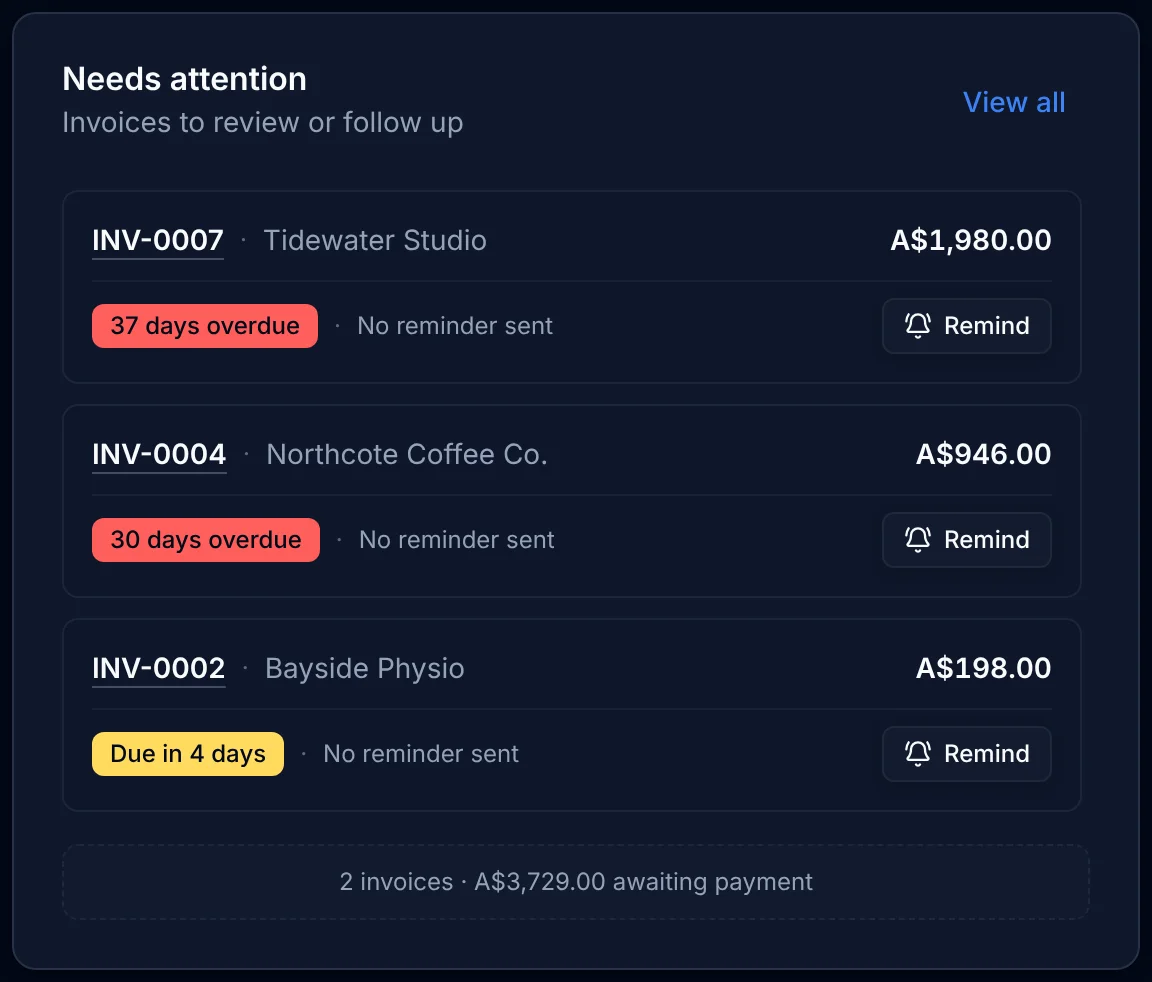The height and width of the screenshot is (982, 1152).
Task: Click the amount A$1,980.00
Action: [971, 240]
